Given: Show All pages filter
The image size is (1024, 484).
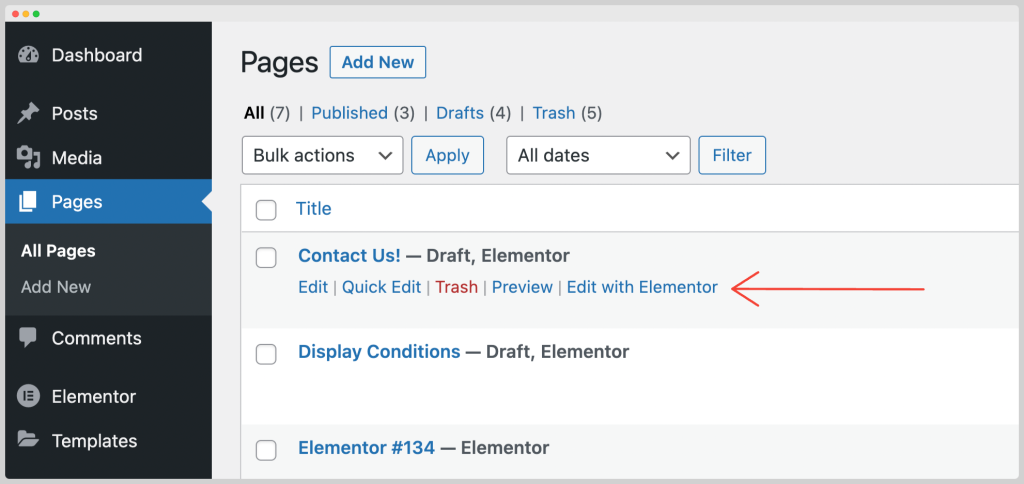Looking at the screenshot, I should pos(253,114).
